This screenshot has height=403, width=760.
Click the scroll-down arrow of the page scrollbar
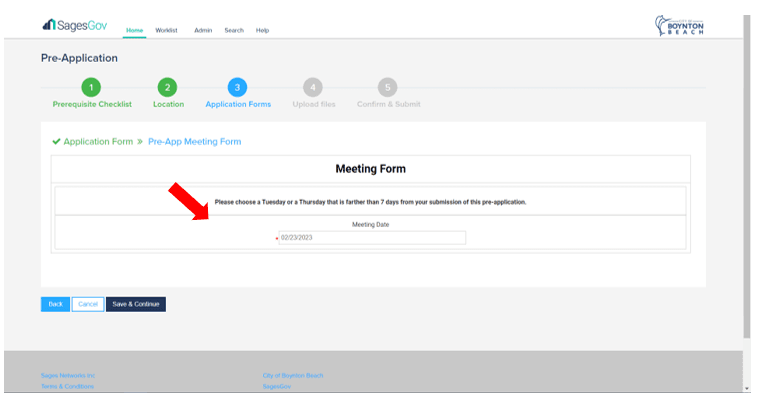(746, 388)
